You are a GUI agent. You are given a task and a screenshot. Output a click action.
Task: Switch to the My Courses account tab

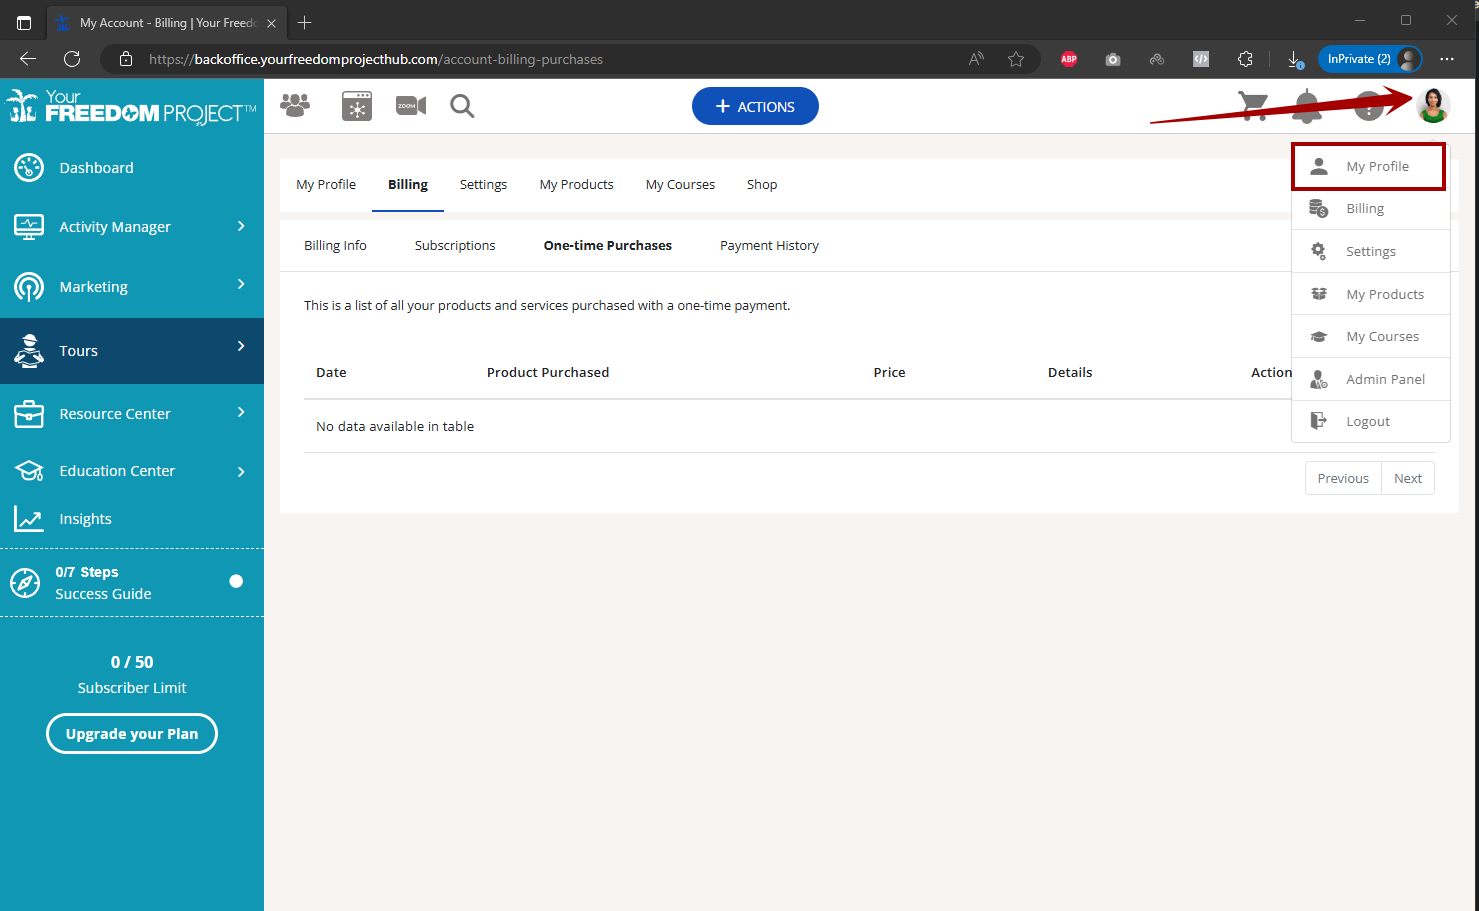680,184
